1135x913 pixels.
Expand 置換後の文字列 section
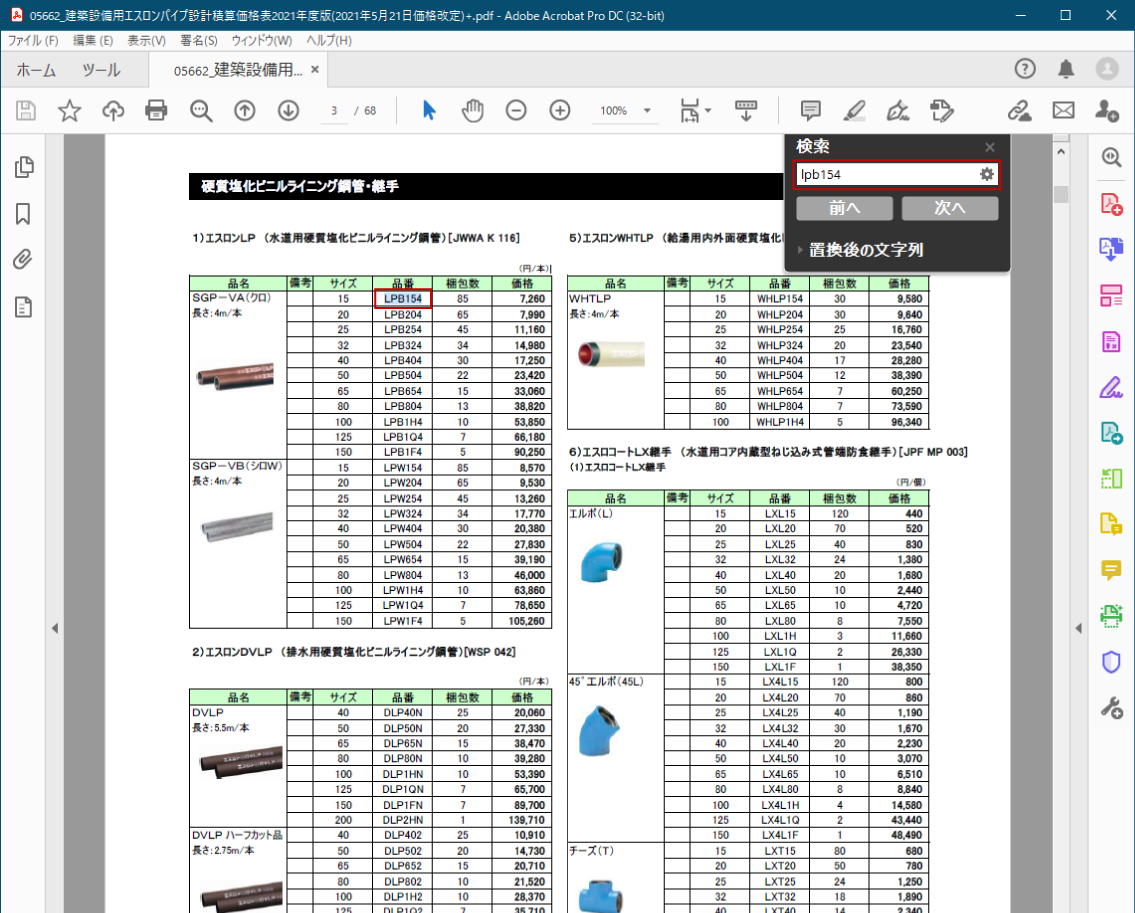(859, 250)
